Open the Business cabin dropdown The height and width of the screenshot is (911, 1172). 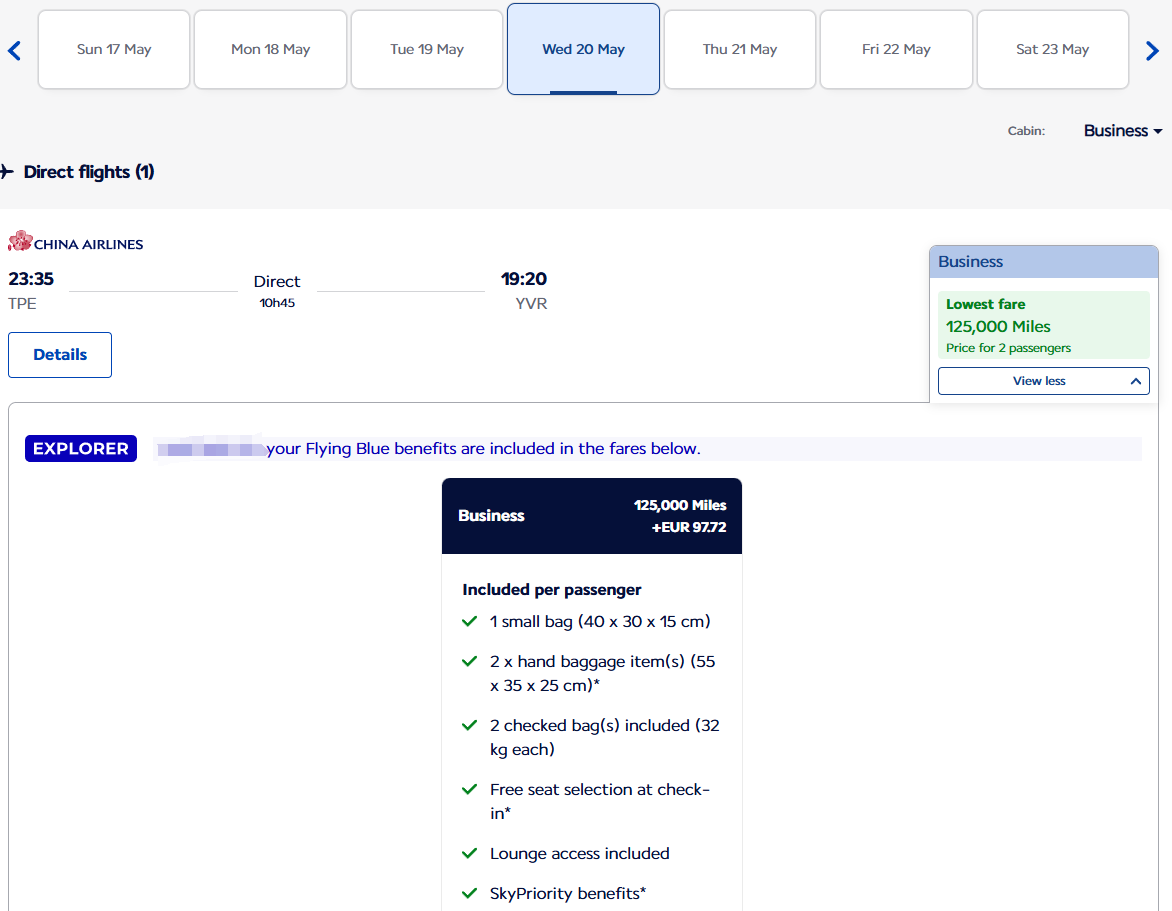1122,131
